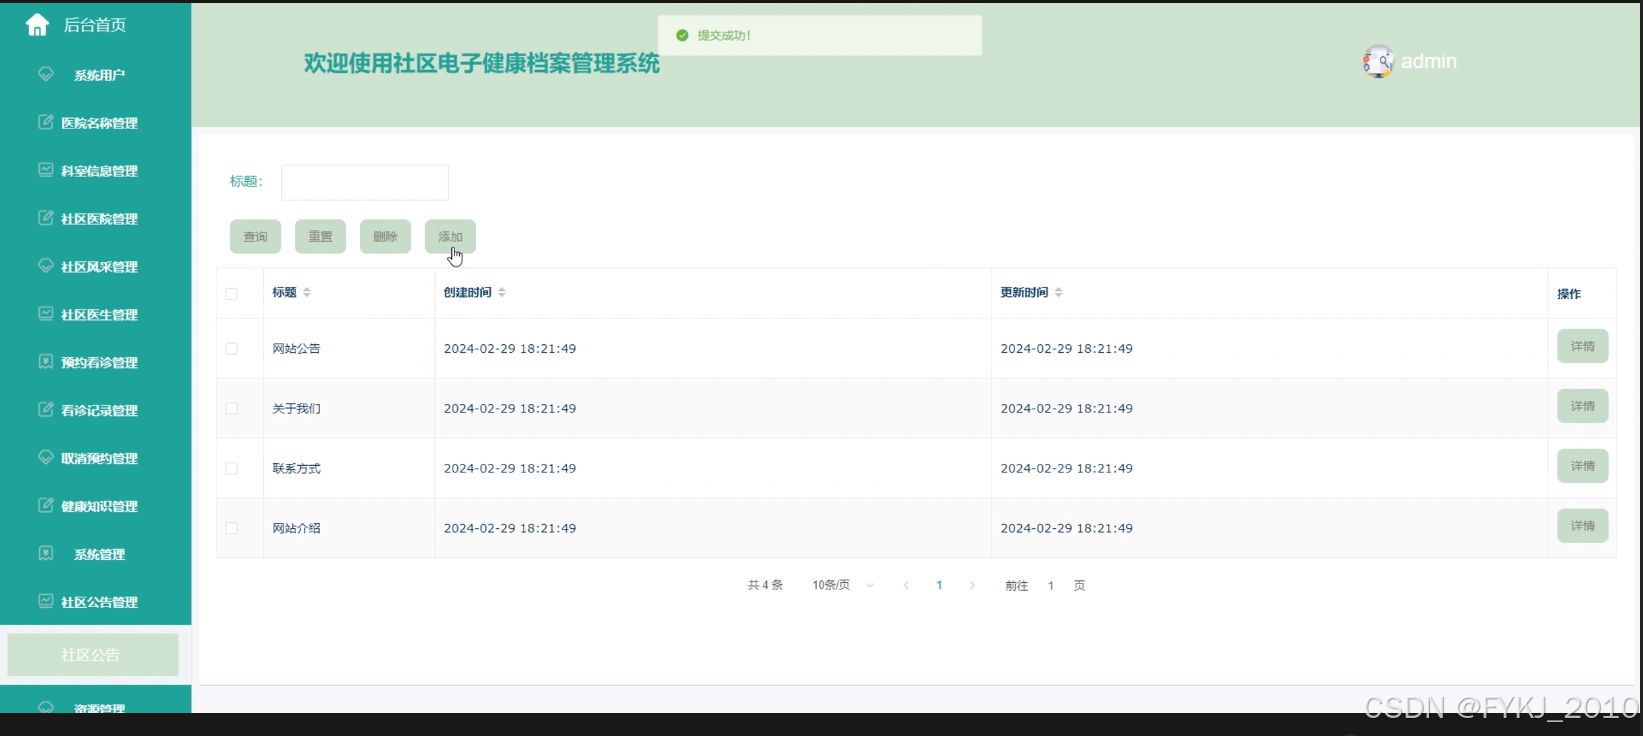Screen dimensions: 1643x736
Task: Click the icon beside 预约看诊管理
Action: 46,362
